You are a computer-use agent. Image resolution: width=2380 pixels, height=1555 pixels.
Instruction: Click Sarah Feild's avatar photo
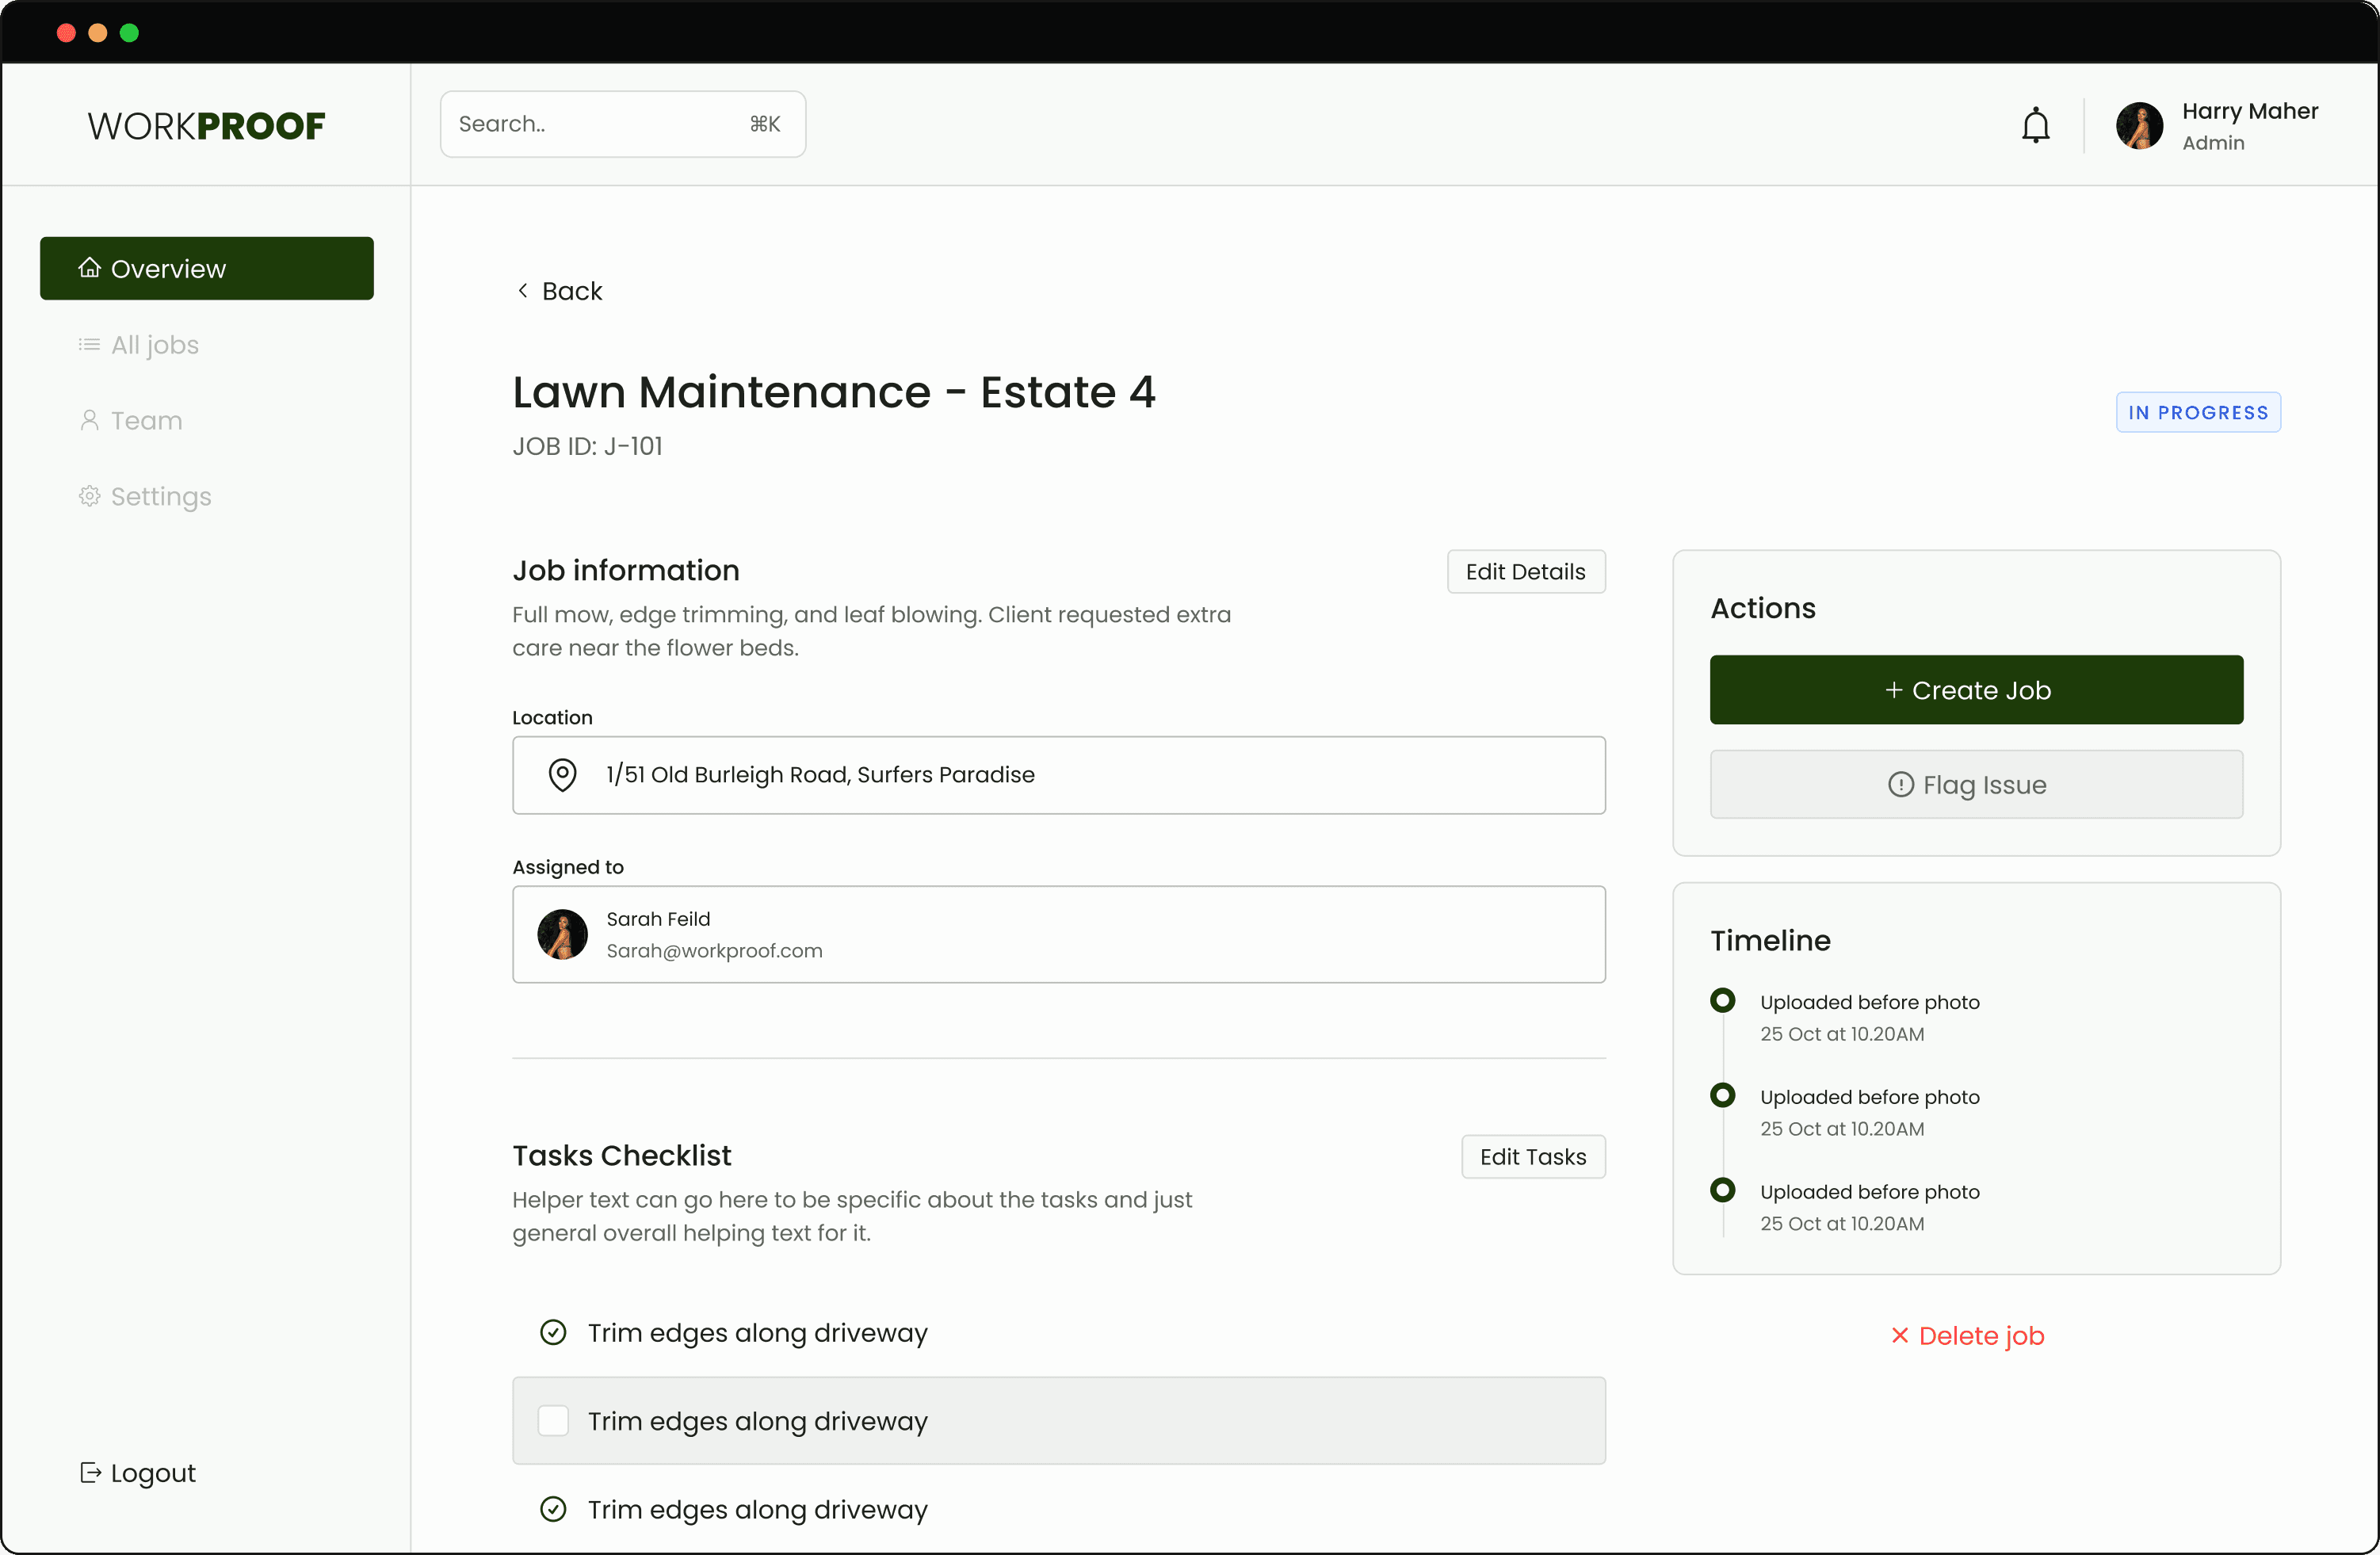[x=562, y=934]
